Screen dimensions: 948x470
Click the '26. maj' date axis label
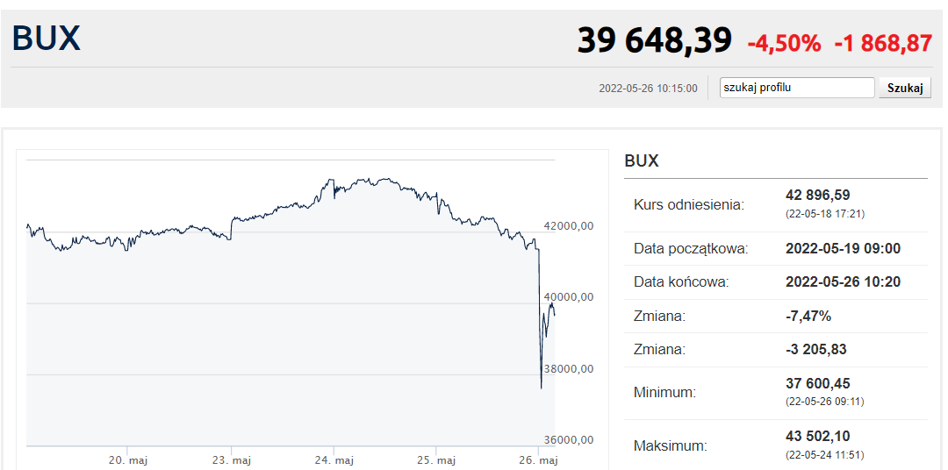pos(539,460)
